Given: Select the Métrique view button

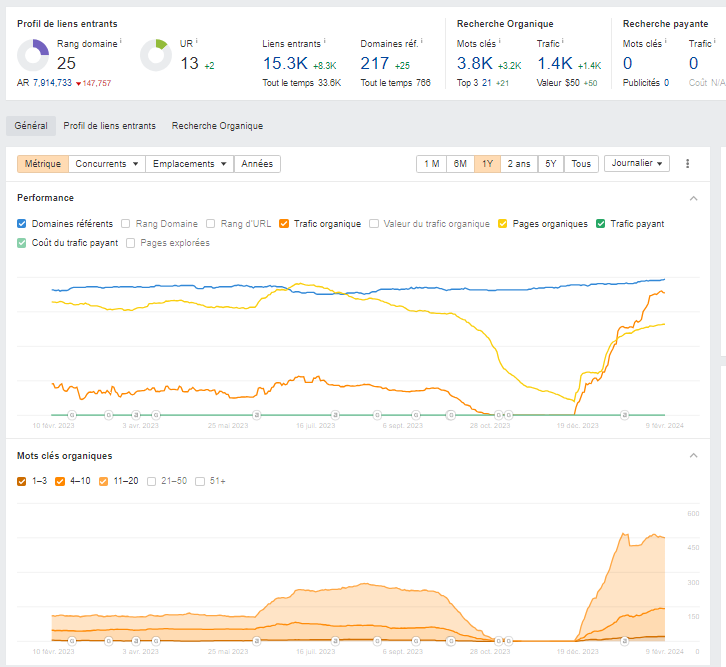Looking at the screenshot, I should (43, 164).
